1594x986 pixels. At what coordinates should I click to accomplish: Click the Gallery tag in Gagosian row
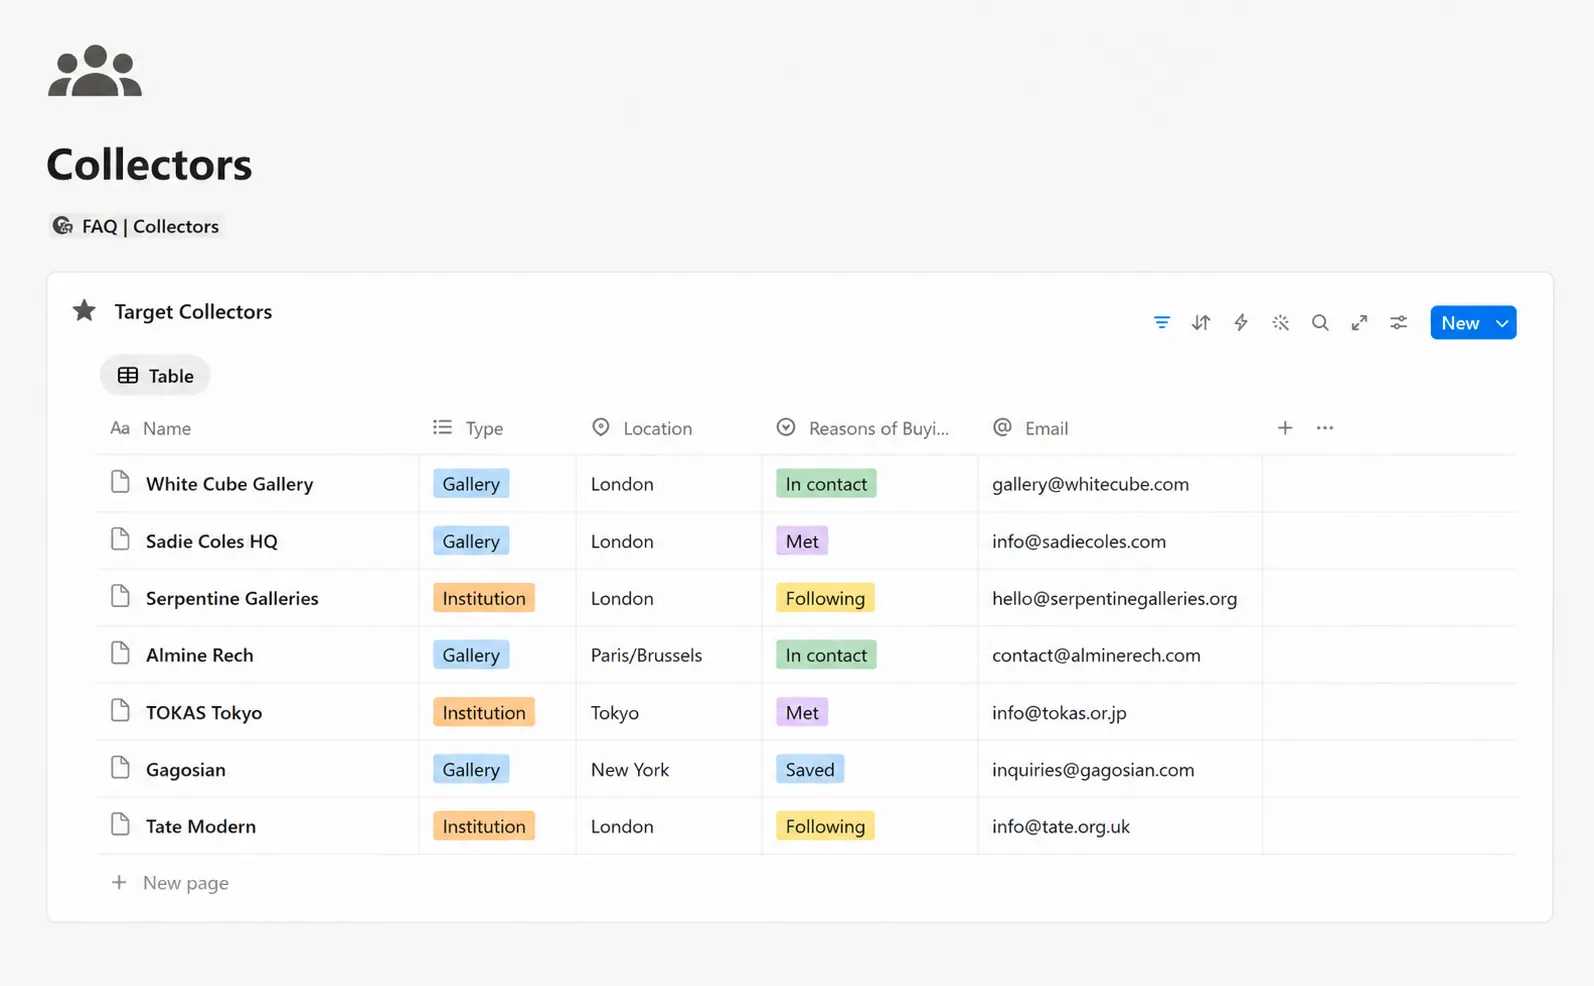[x=471, y=769]
